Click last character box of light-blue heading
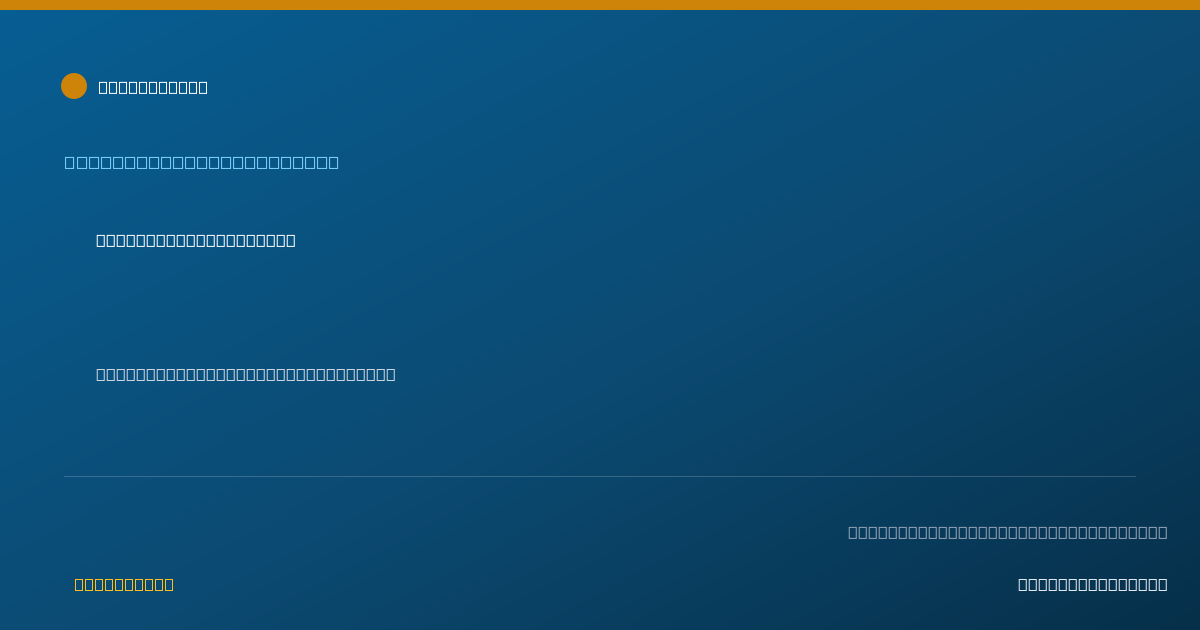 334,162
